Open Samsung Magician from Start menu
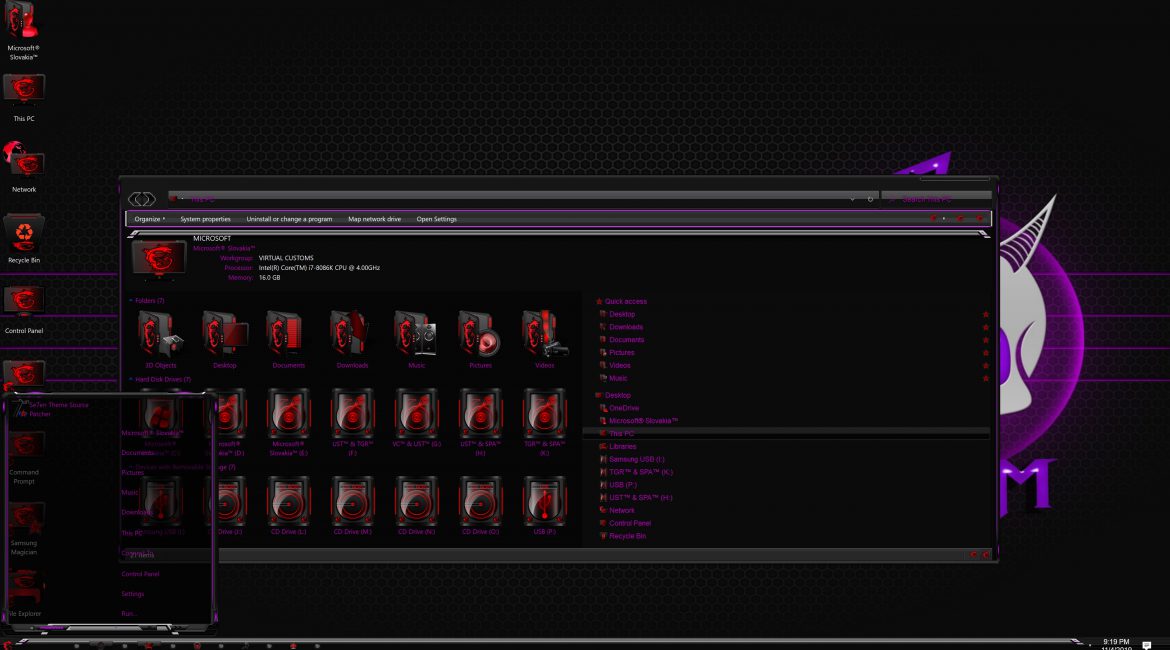This screenshot has height=650, width=1170. click(24, 528)
